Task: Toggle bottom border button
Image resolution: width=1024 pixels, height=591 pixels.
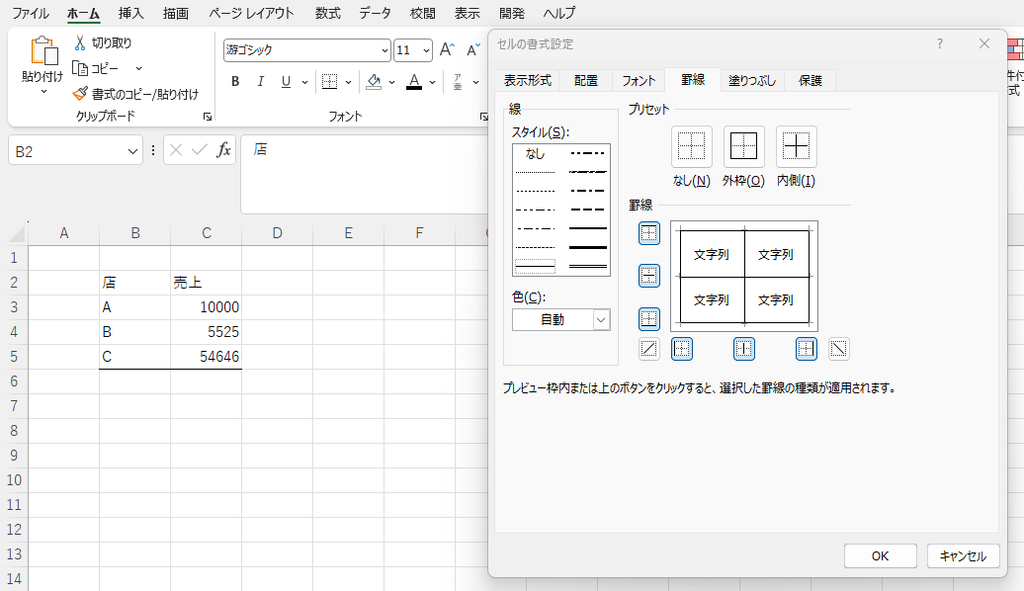Action: [x=649, y=319]
